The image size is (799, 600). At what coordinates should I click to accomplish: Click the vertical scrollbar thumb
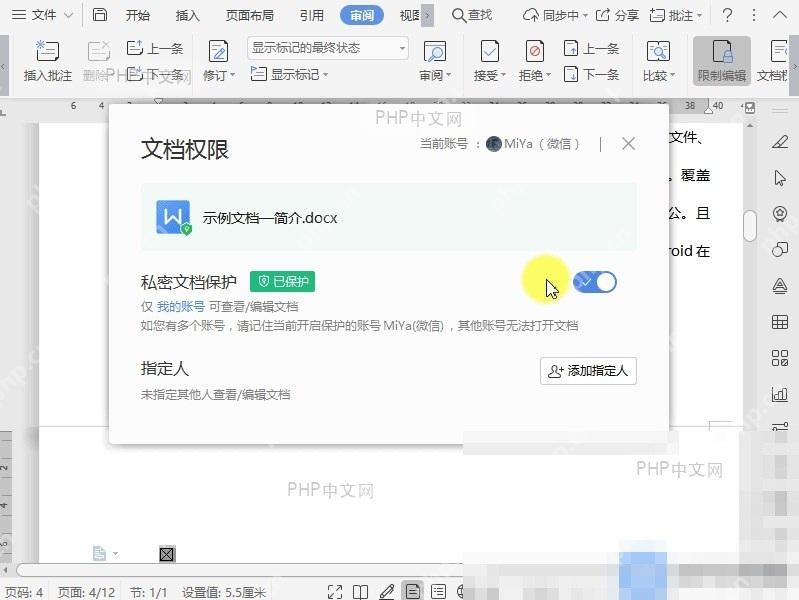click(750, 225)
